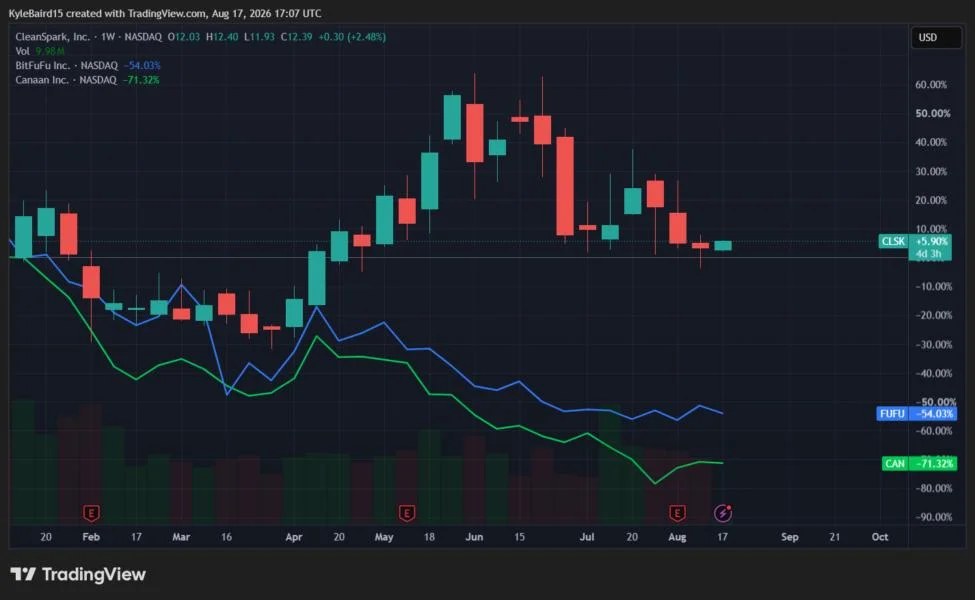Click the high value H12.40
The height and width of the screenshot is (600, 975).
222,37
